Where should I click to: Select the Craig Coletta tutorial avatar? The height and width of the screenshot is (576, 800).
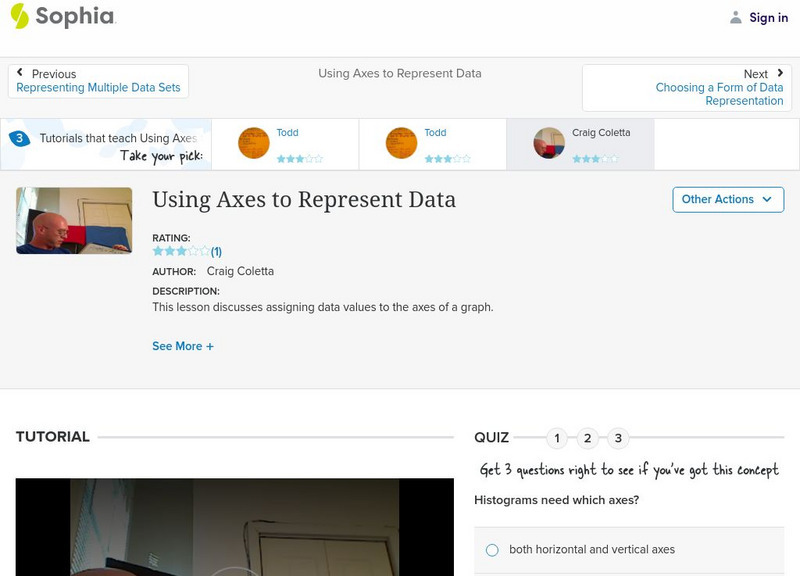[x=549, y=143]
